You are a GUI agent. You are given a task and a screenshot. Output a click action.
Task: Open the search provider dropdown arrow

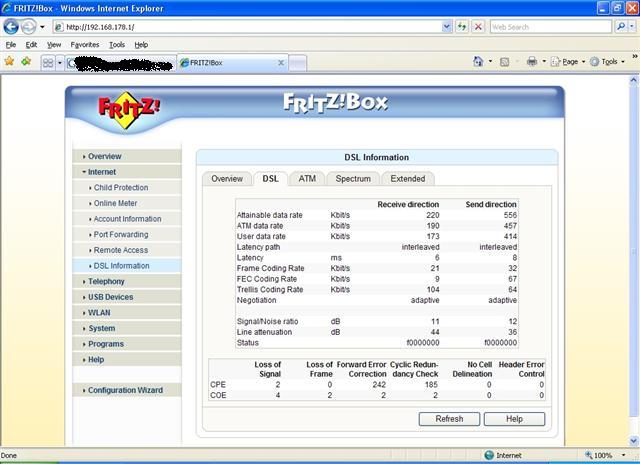point(632,27)
